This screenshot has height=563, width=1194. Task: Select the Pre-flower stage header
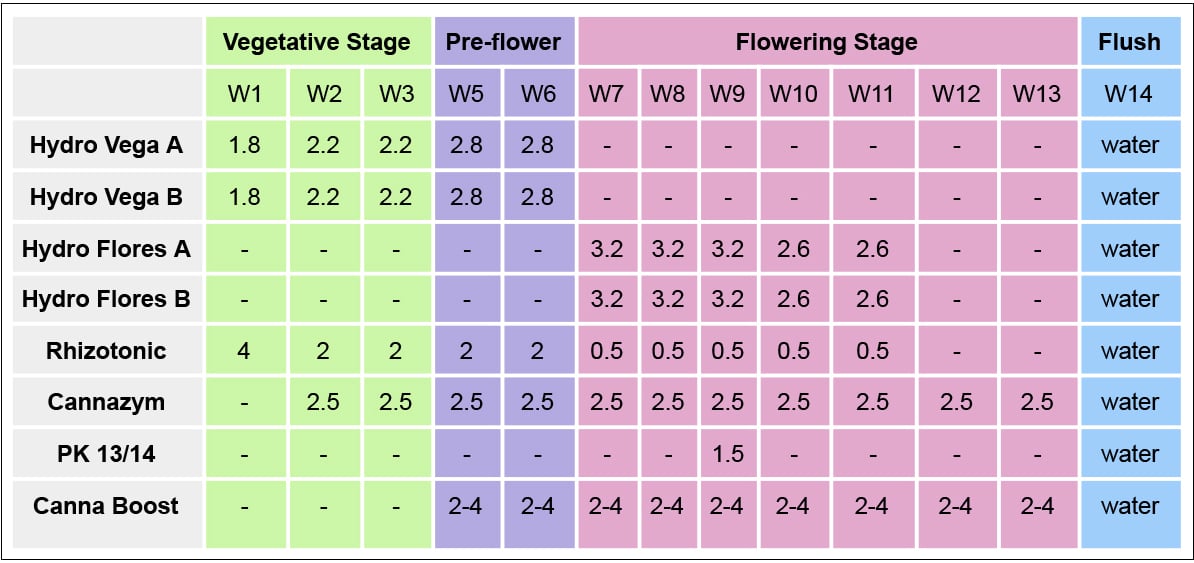coord(504,42)
